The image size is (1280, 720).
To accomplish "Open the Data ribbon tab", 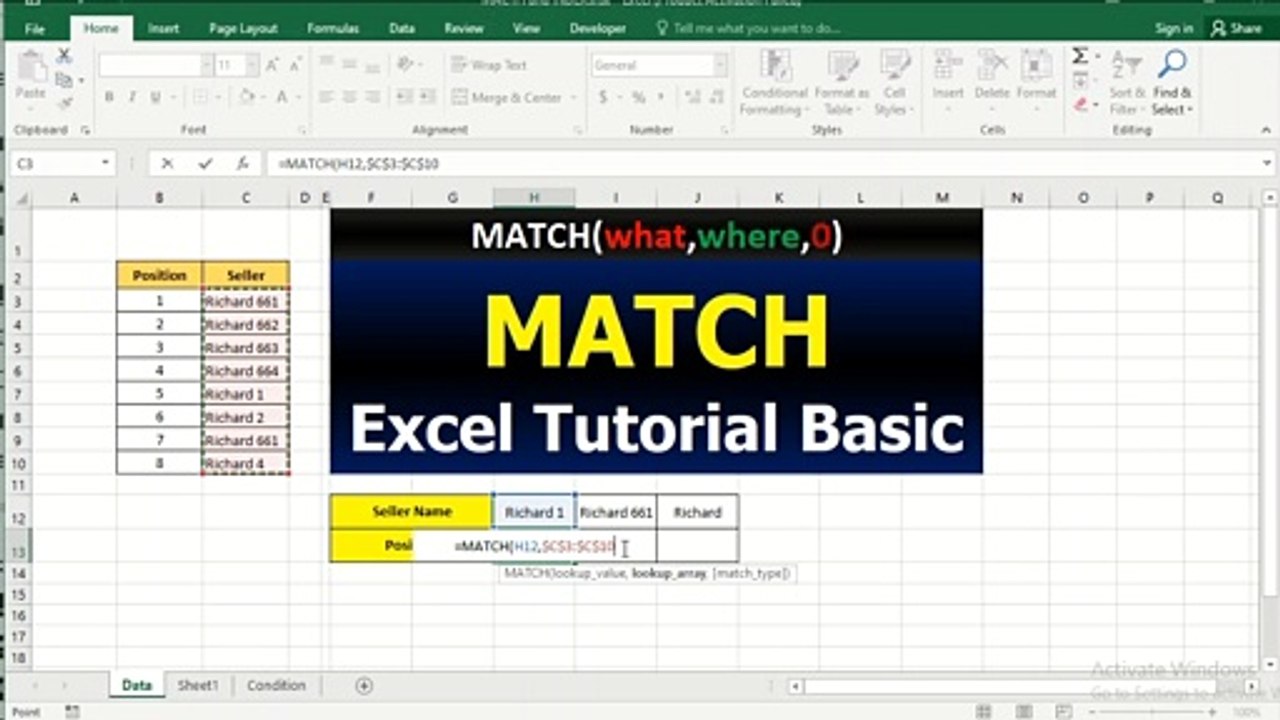I will tap(402, 28).
